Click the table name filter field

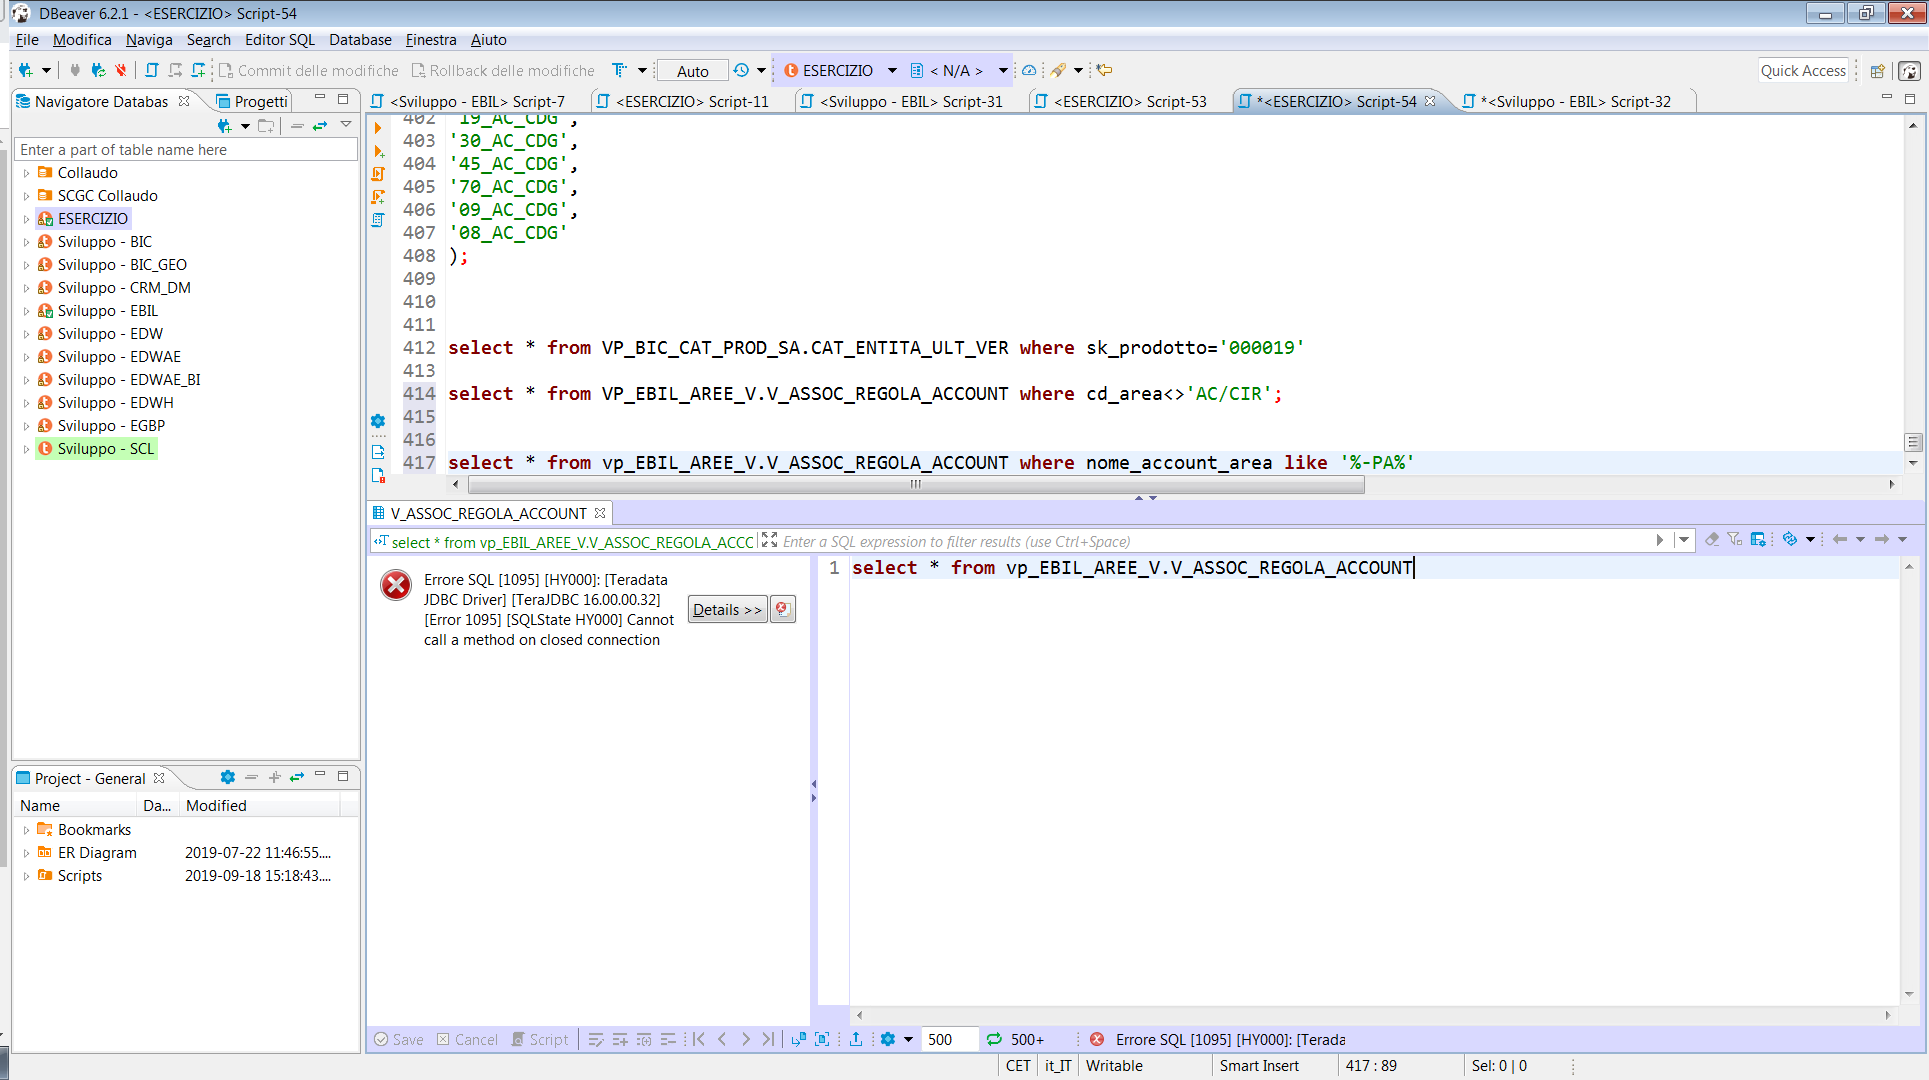(186, 149)
